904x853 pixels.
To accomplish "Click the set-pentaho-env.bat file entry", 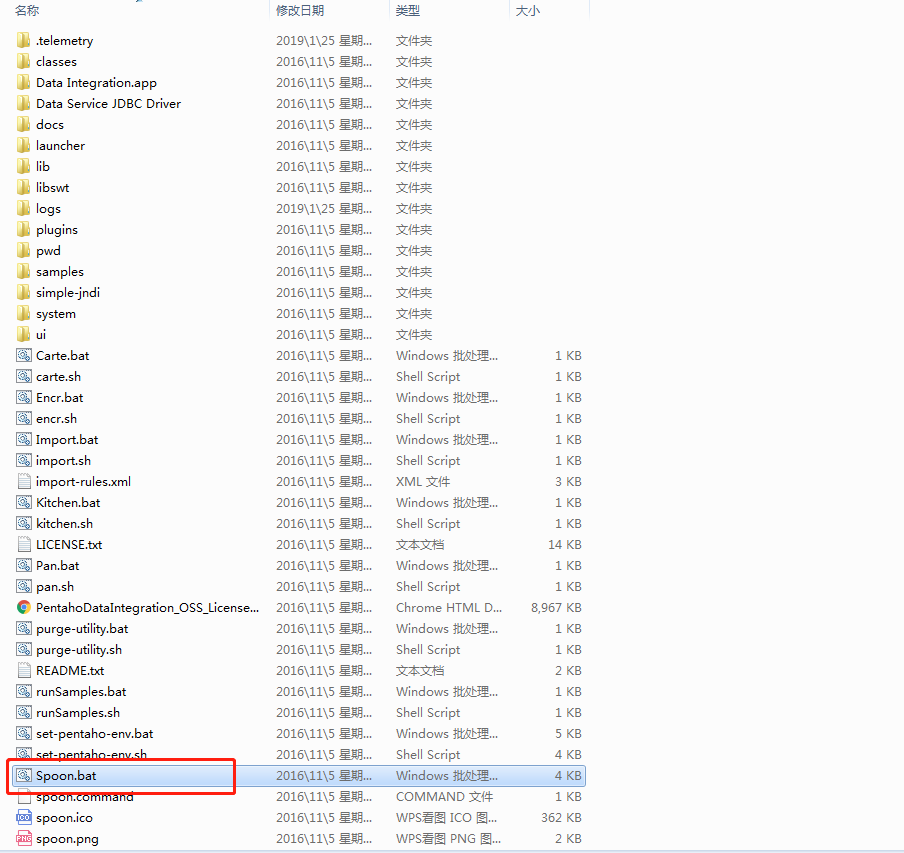I will (x=95, y=734).
